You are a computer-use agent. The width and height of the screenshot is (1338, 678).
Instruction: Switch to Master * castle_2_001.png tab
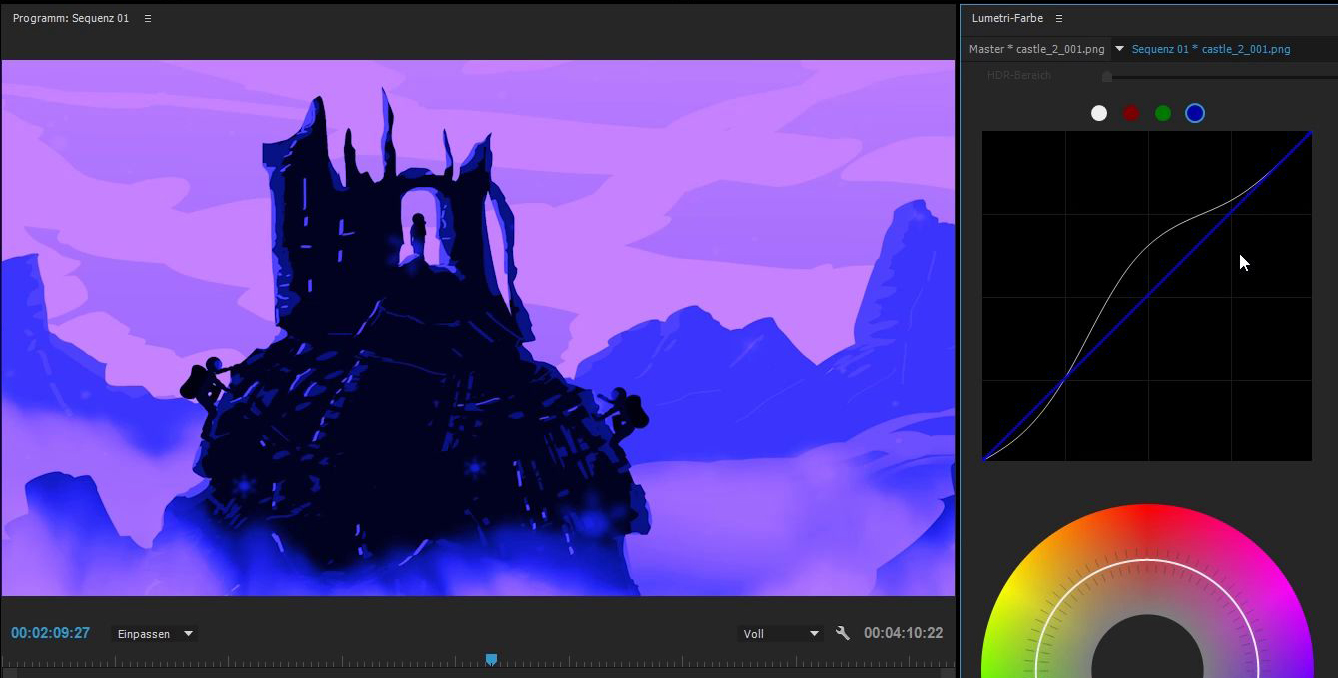[1036, 49]
